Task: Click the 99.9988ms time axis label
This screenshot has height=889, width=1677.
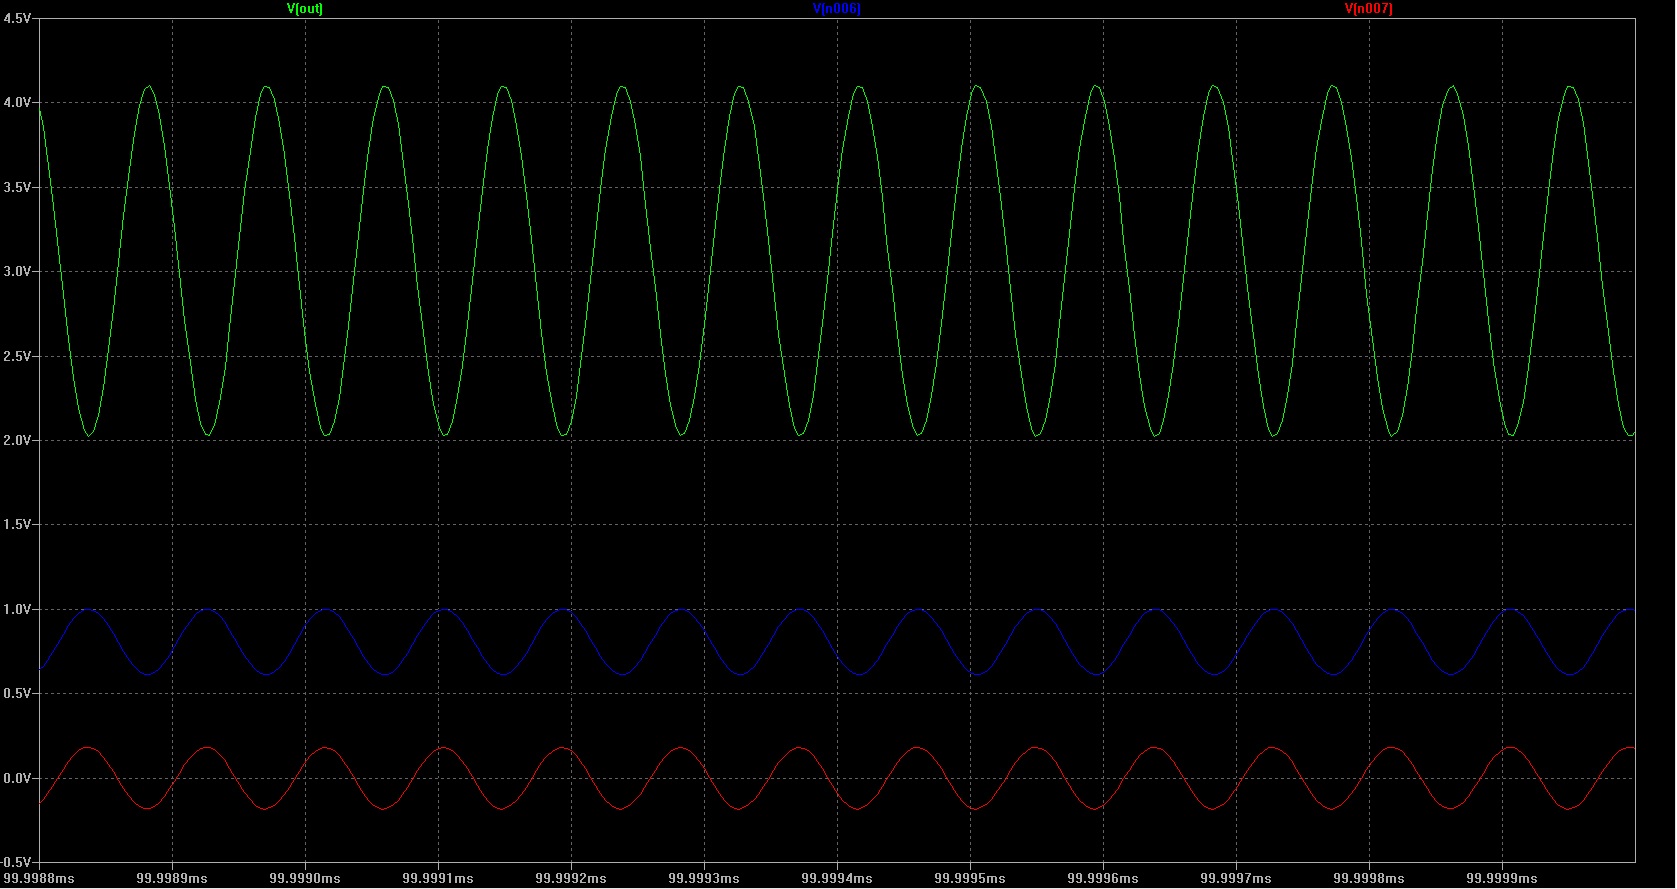Action: 39,878
